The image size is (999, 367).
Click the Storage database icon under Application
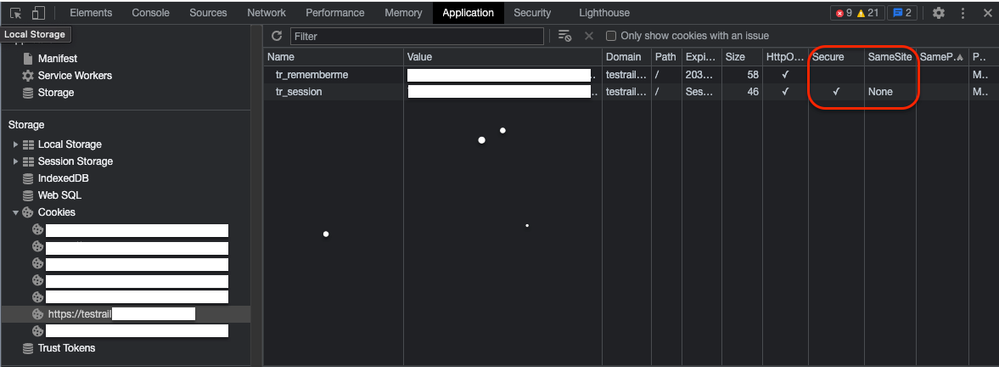click(27, 92)
